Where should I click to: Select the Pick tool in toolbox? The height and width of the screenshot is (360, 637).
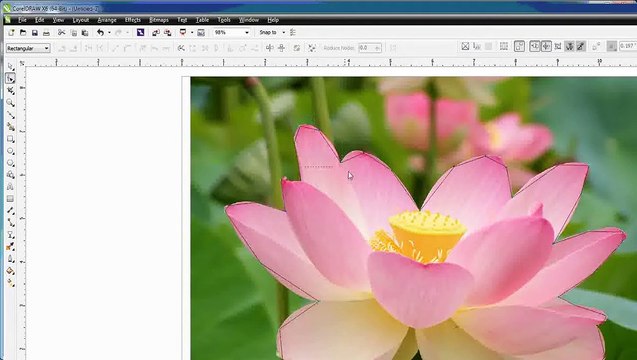(11, 66)
